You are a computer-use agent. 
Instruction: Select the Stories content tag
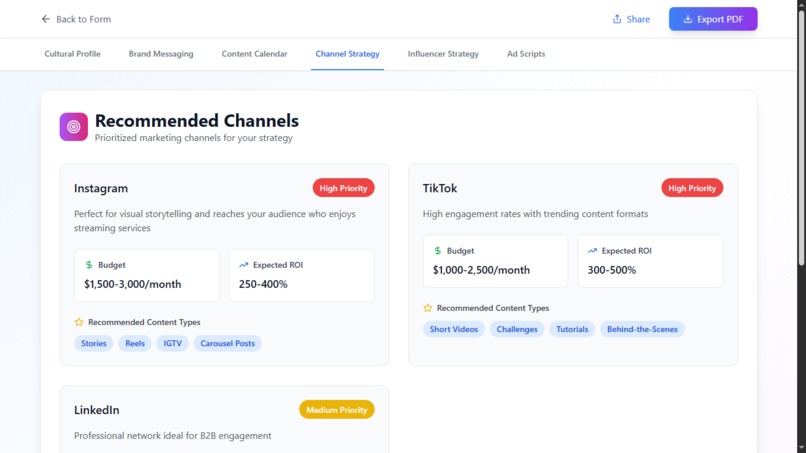94,343
